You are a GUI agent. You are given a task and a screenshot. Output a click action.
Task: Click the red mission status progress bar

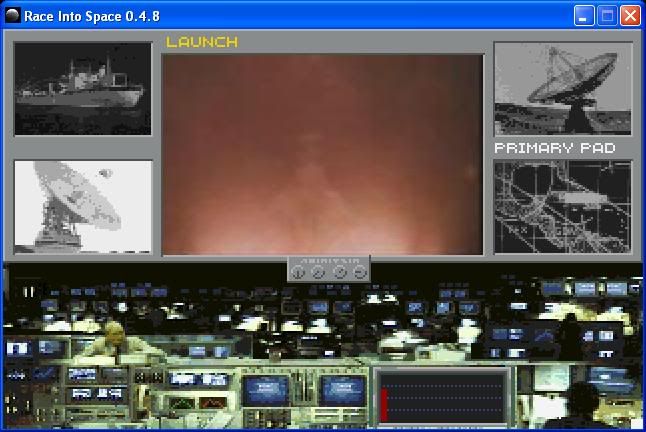[384, 404]
